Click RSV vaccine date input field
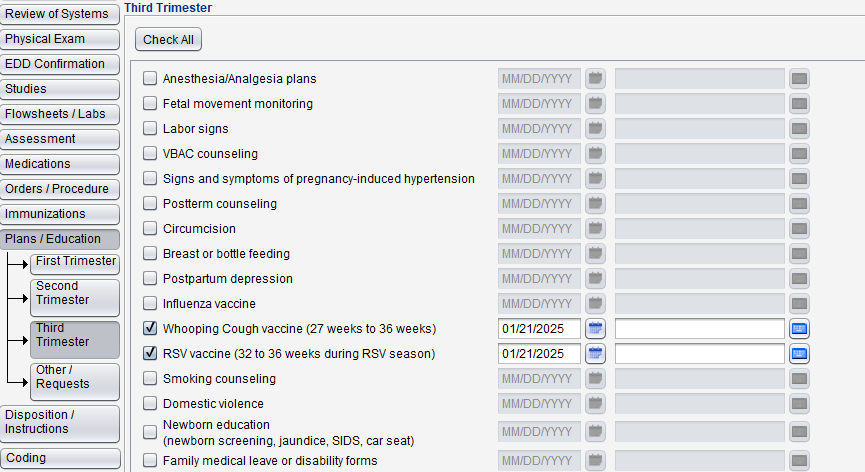Viewport: 865px width, 472px height. [540, 353]
